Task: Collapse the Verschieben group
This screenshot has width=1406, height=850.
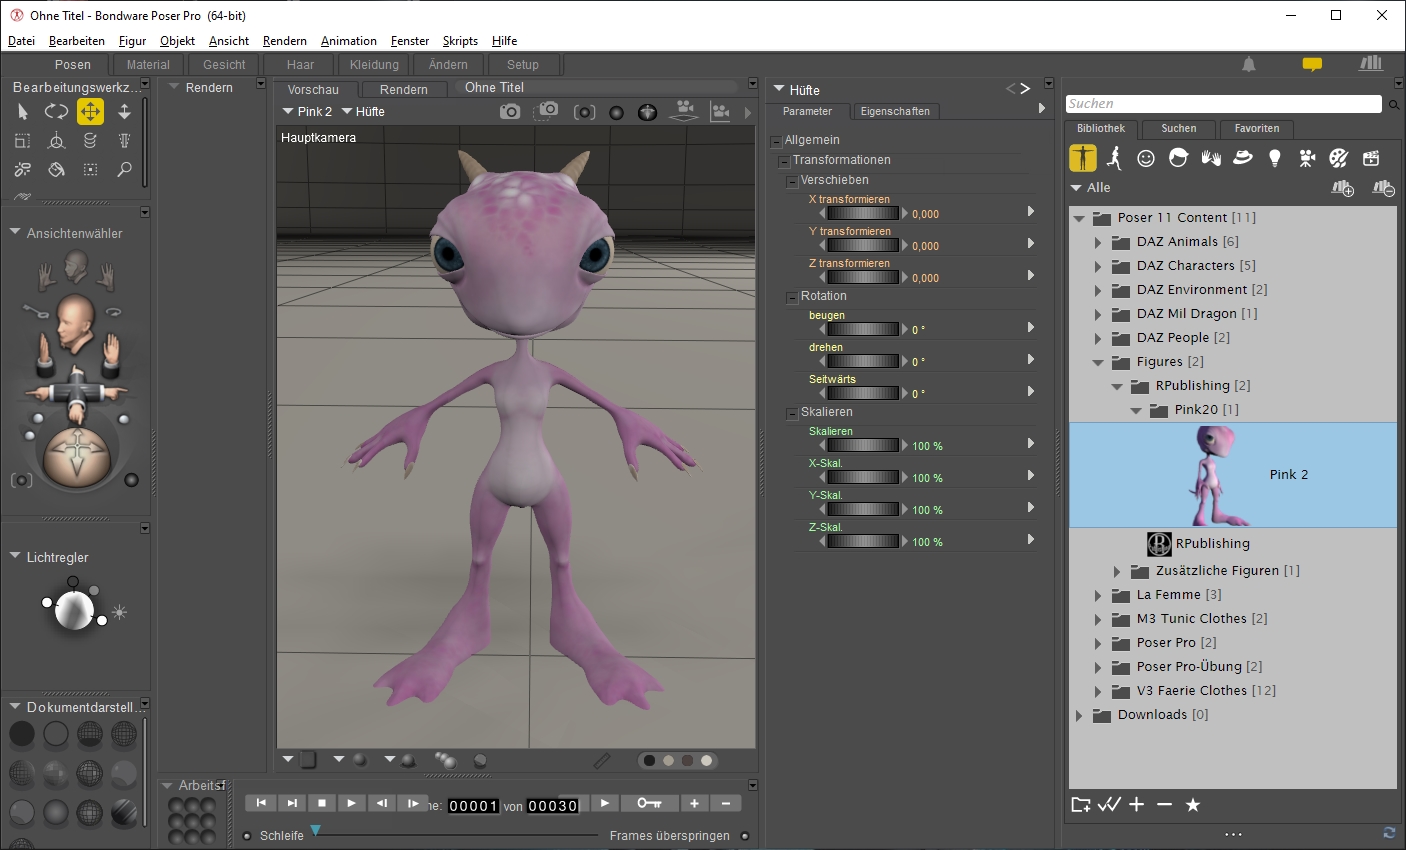Action: (x=792, y=182)
